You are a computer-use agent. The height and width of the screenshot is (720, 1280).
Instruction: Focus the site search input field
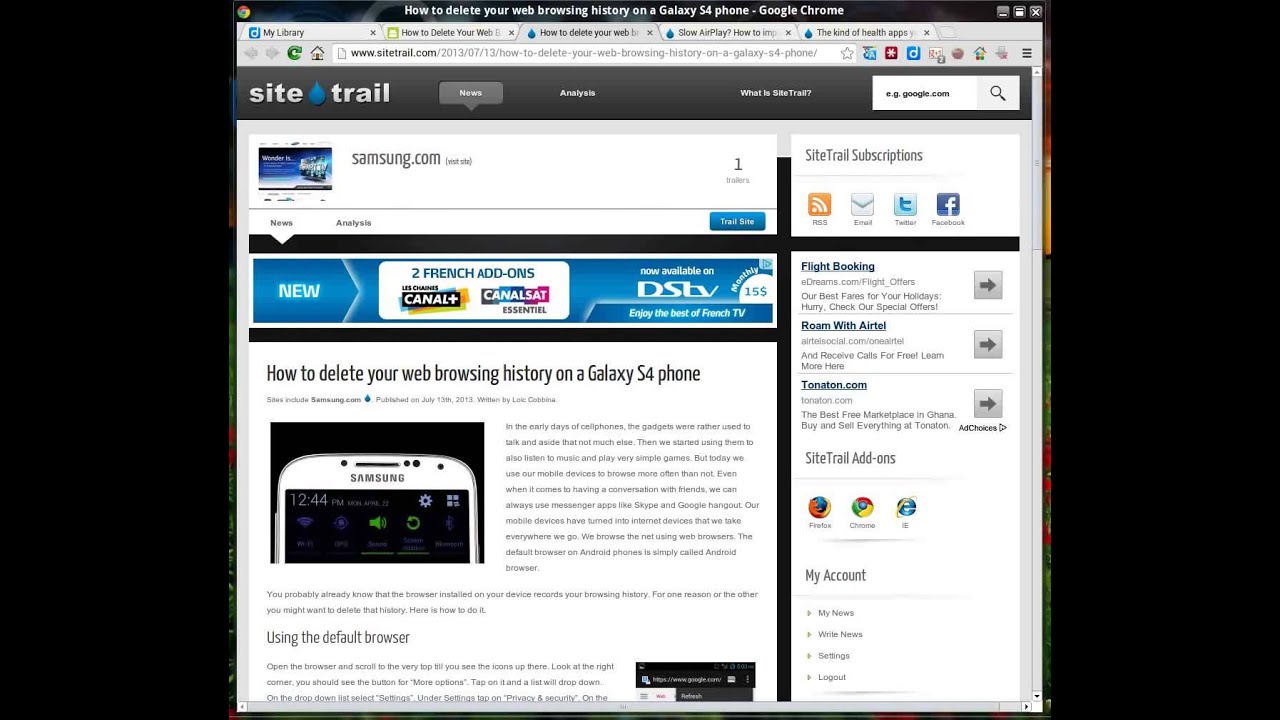pos(925,93)
